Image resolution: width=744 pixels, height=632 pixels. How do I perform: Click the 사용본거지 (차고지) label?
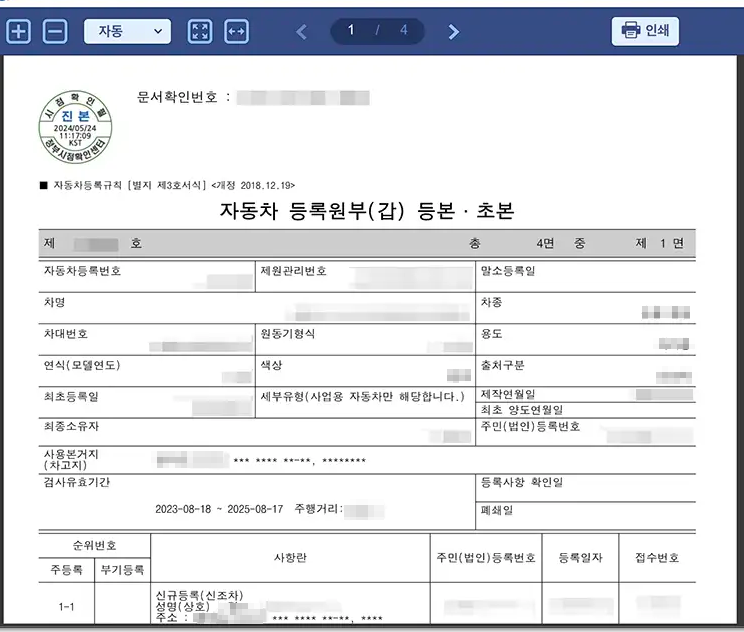point(71,459)
